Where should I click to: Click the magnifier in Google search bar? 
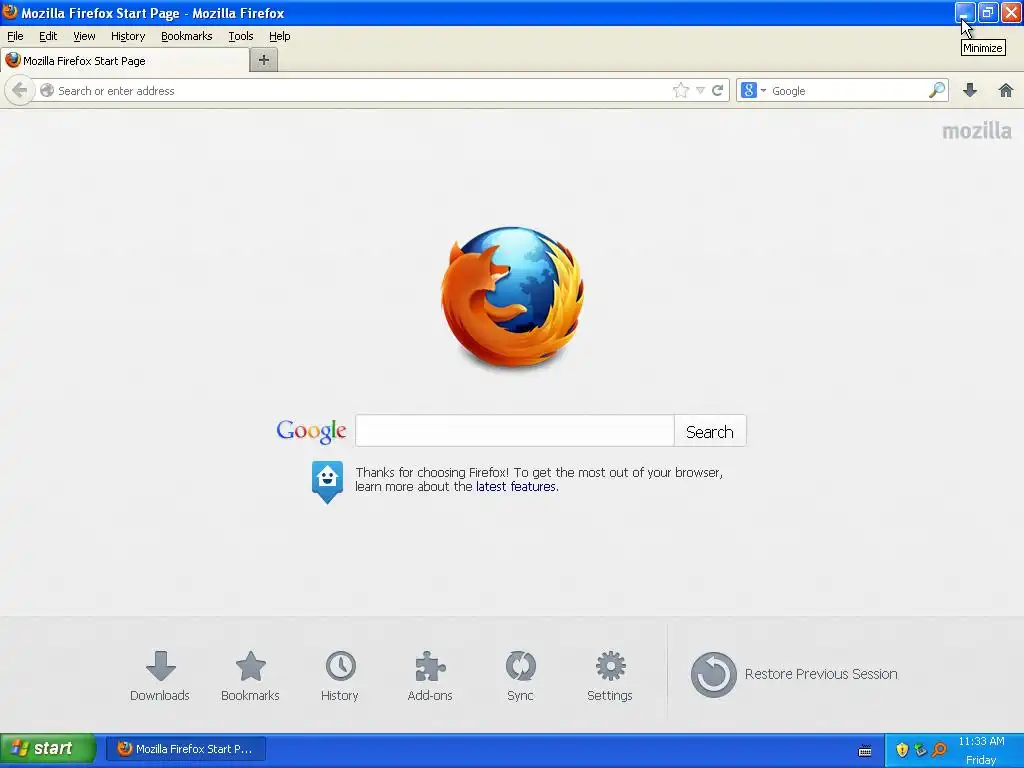(x=936, y=90)
